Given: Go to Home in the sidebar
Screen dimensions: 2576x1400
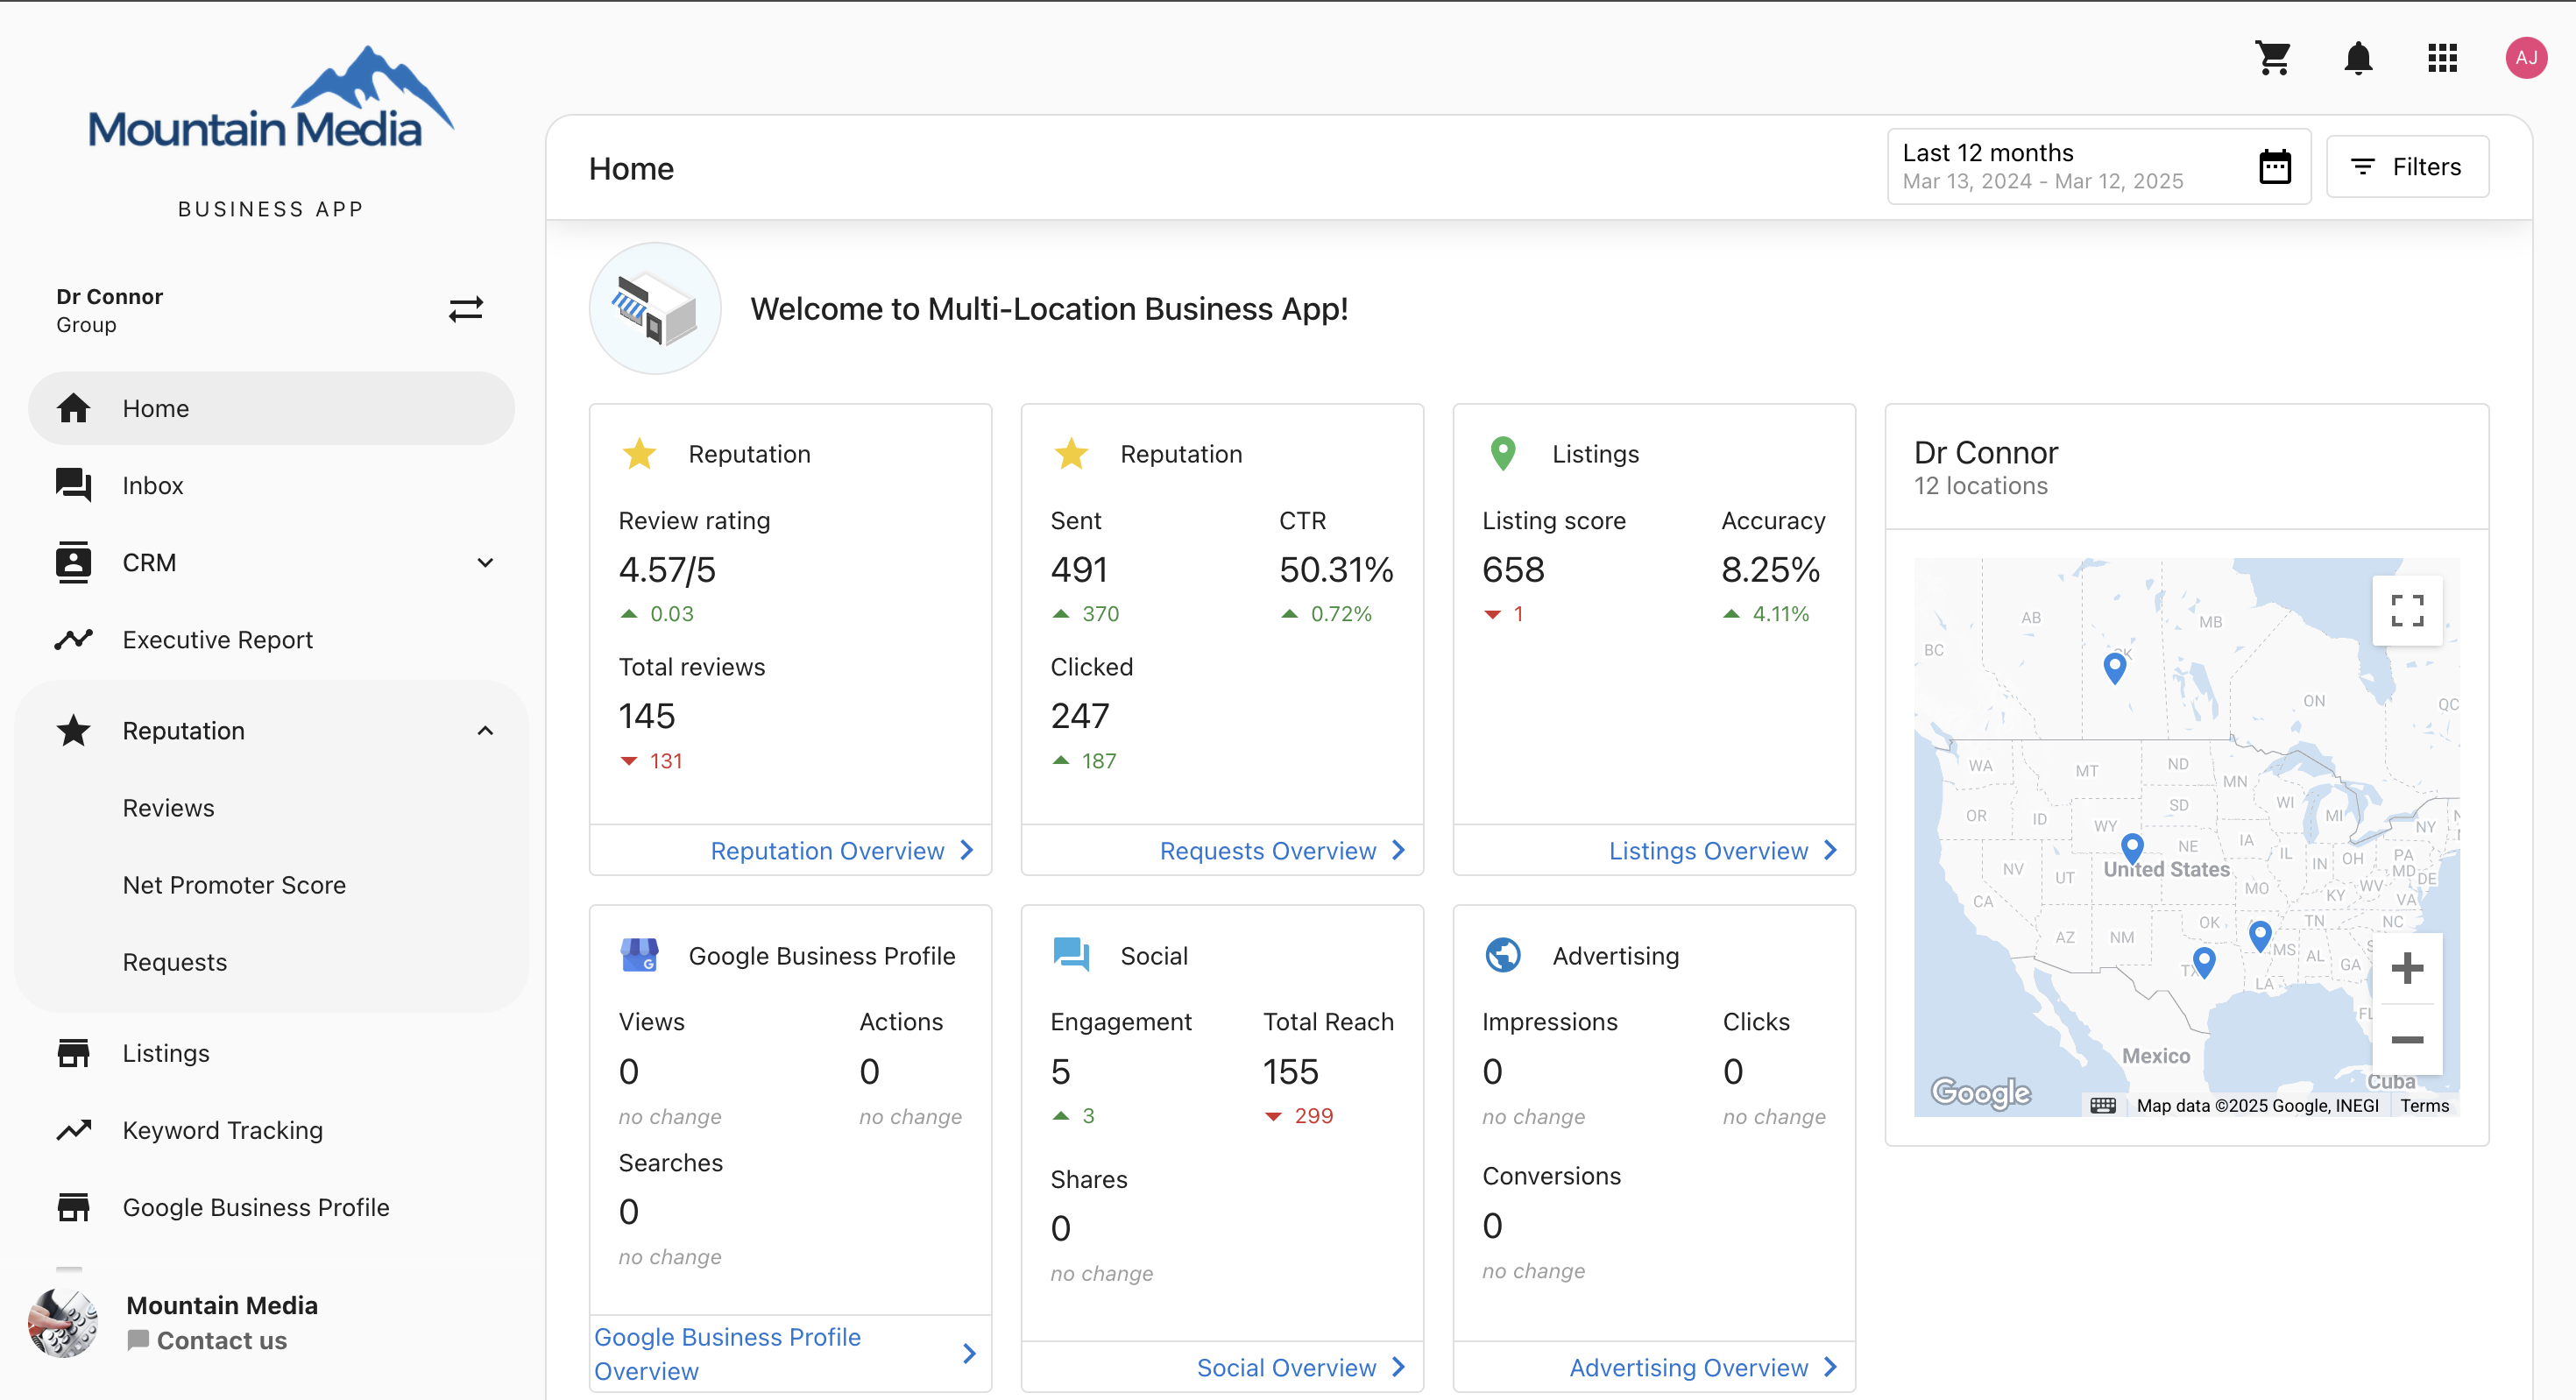Looking at the screenshot, I should click(271, 408).
